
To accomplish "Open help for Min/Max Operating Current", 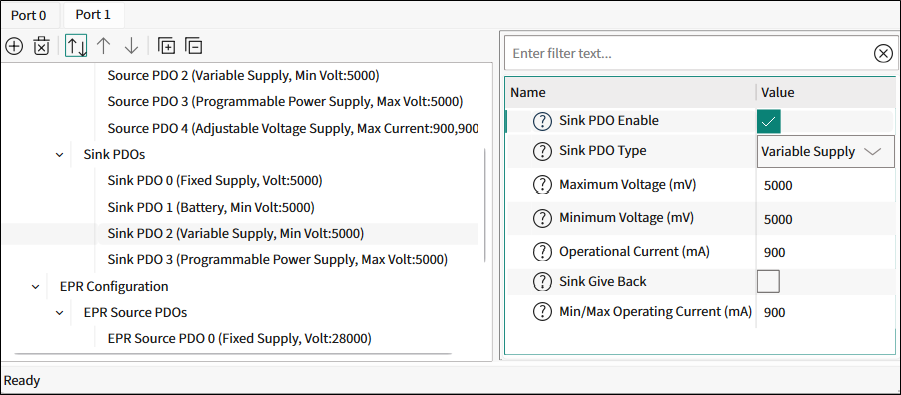I will click(x=542, y=312).
